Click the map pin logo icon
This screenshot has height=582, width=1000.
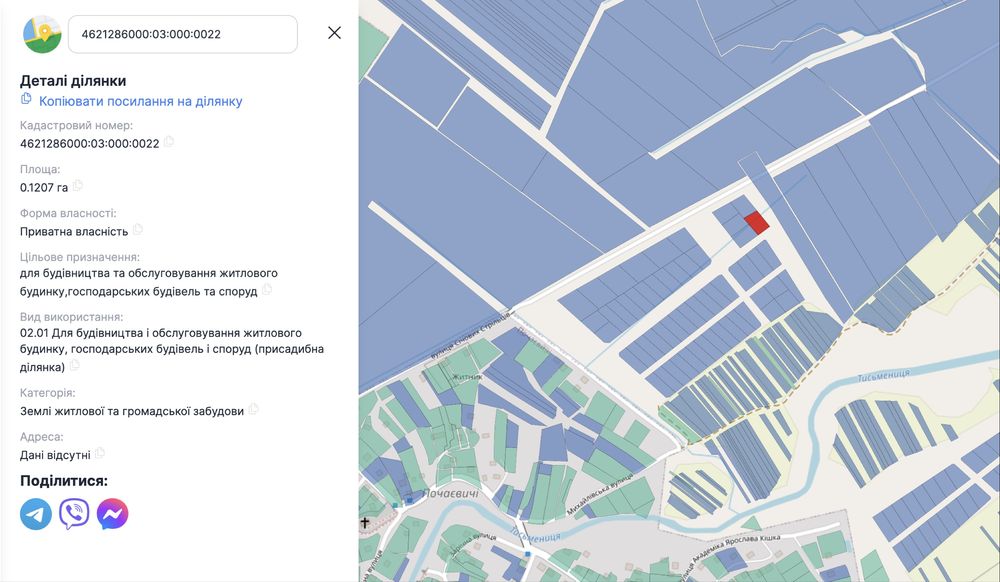[x=42, y=34]
